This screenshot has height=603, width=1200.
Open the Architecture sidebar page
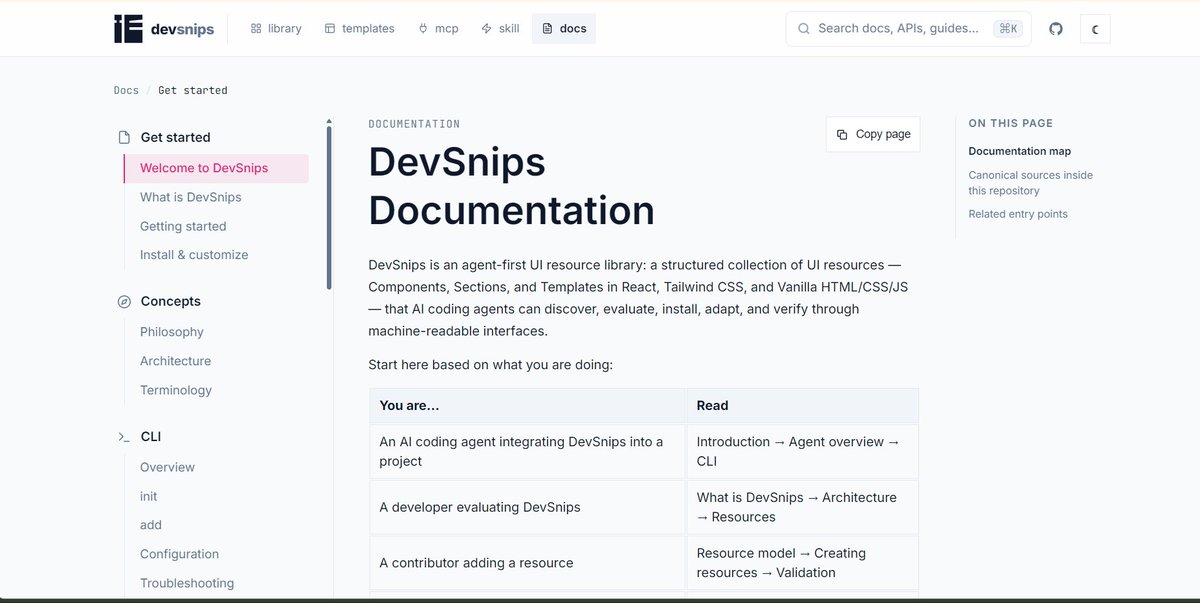pos(176,361)
